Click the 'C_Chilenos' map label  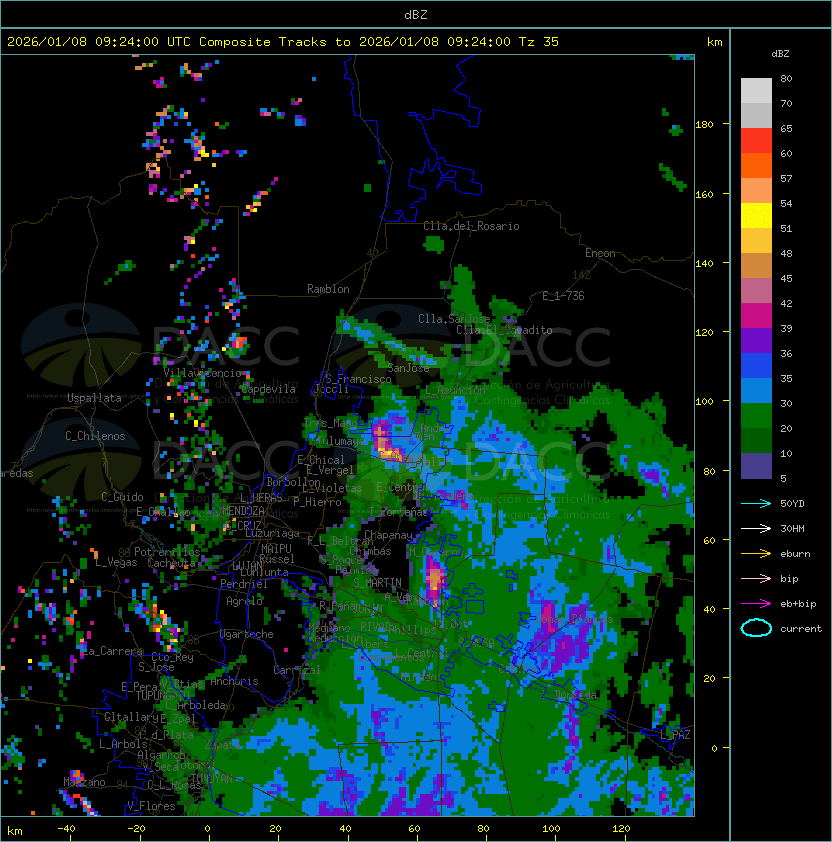[95, 436]
